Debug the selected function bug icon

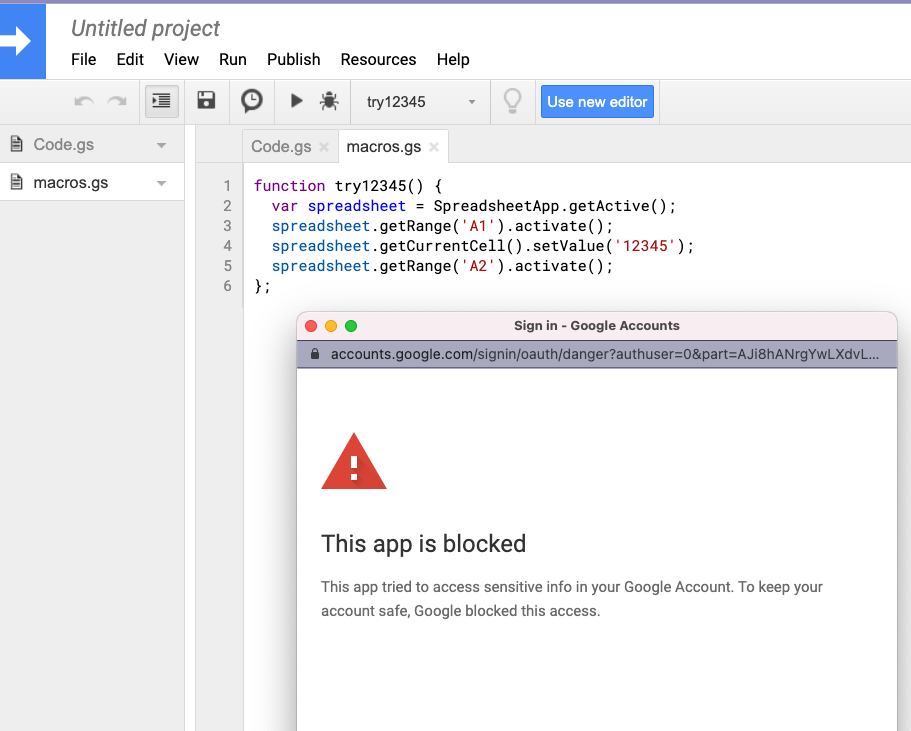pos(328,101)
